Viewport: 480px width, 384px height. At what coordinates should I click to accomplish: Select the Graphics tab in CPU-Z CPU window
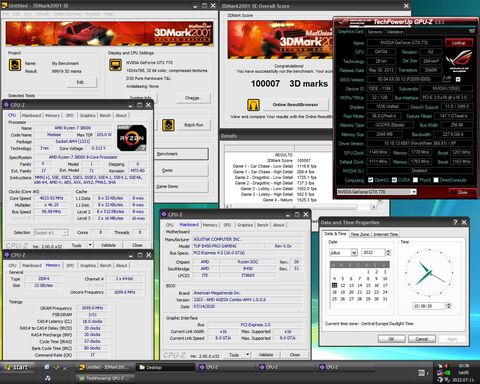88,115
